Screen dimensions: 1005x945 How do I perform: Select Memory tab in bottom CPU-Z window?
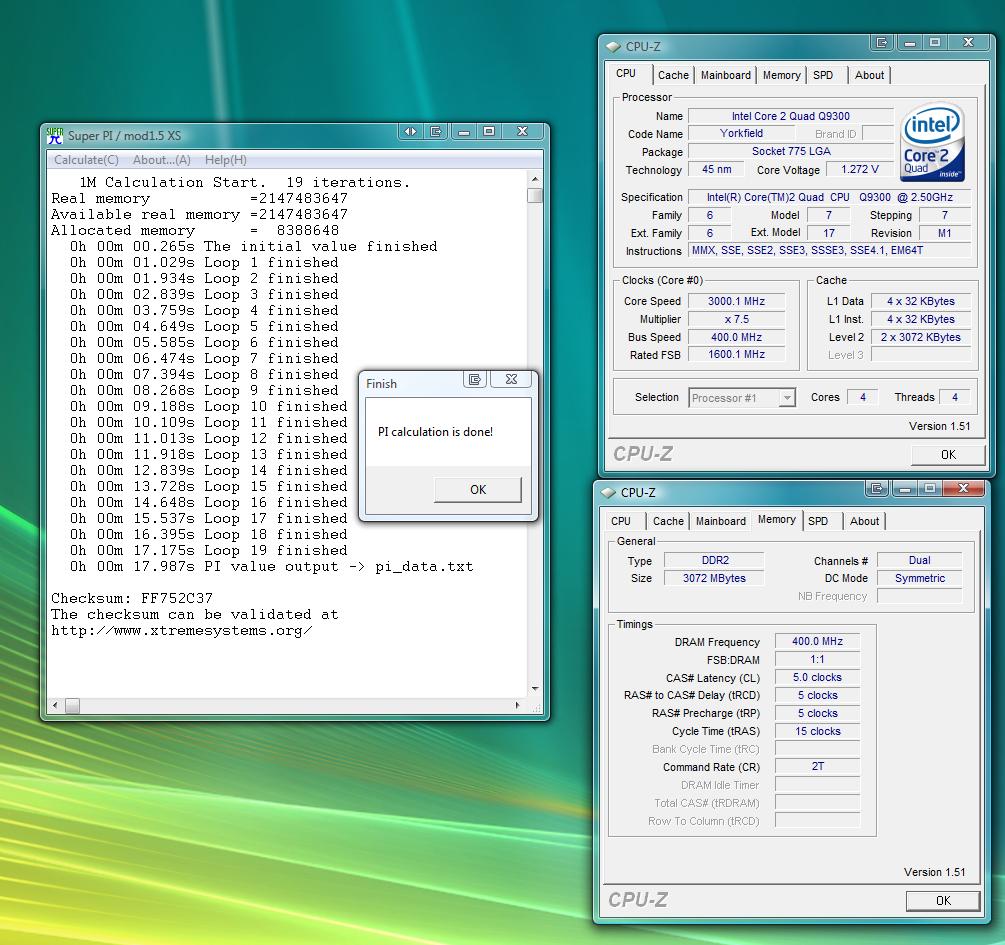777,519
